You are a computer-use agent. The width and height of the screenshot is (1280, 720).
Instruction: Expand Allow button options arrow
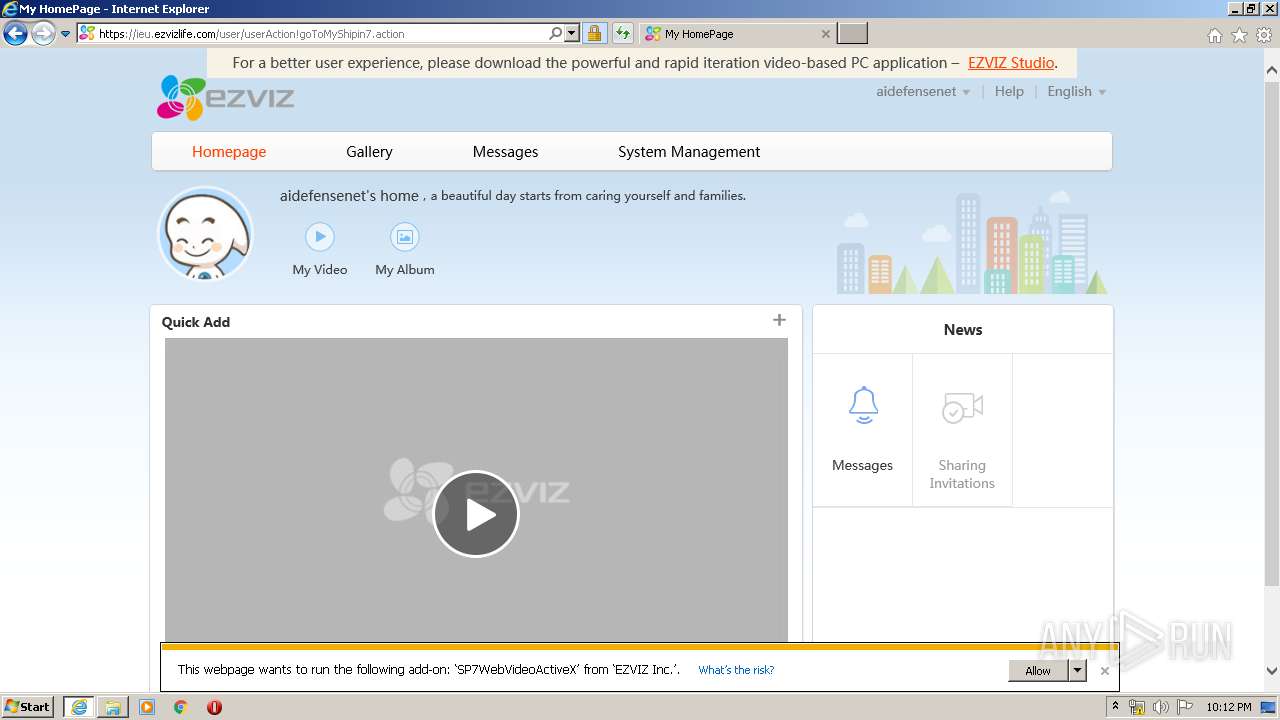1077,671
